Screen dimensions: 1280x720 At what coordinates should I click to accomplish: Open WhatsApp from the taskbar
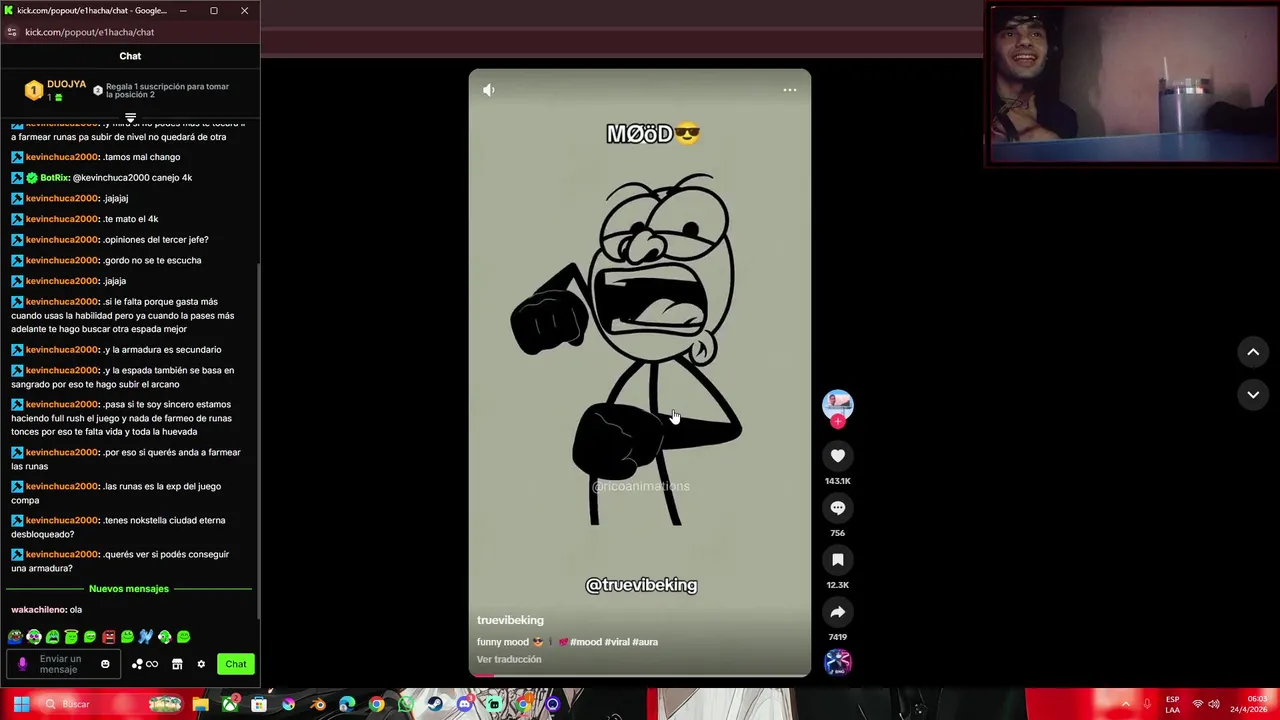(406, 704)
